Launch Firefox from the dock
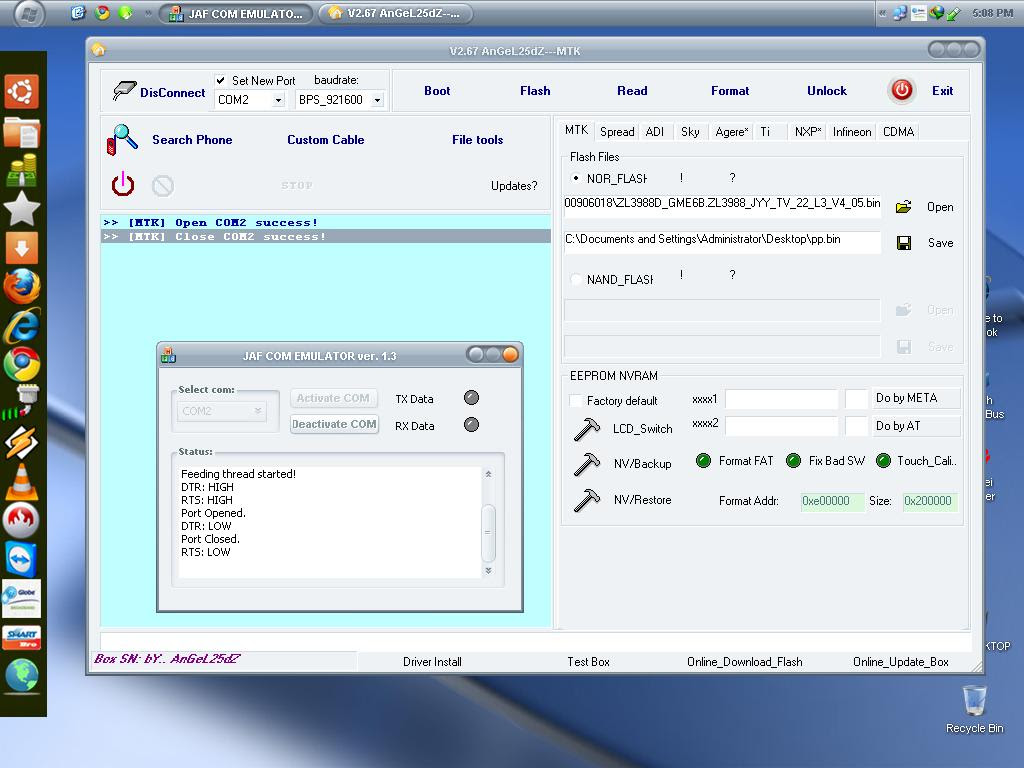Screen dimensions: 1024x768 coord(22,286)
